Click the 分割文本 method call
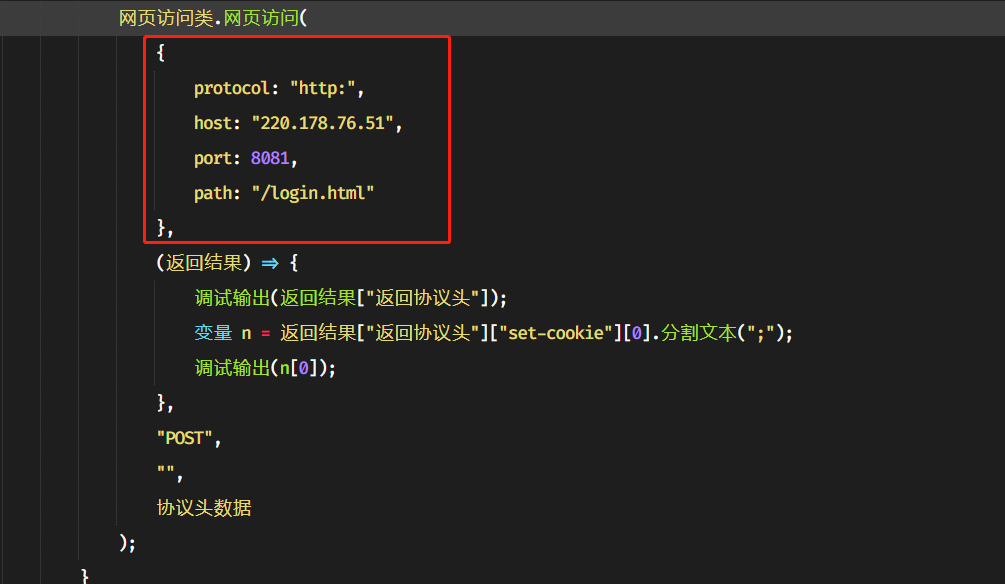1005x584 pixels. click(699, 333)
